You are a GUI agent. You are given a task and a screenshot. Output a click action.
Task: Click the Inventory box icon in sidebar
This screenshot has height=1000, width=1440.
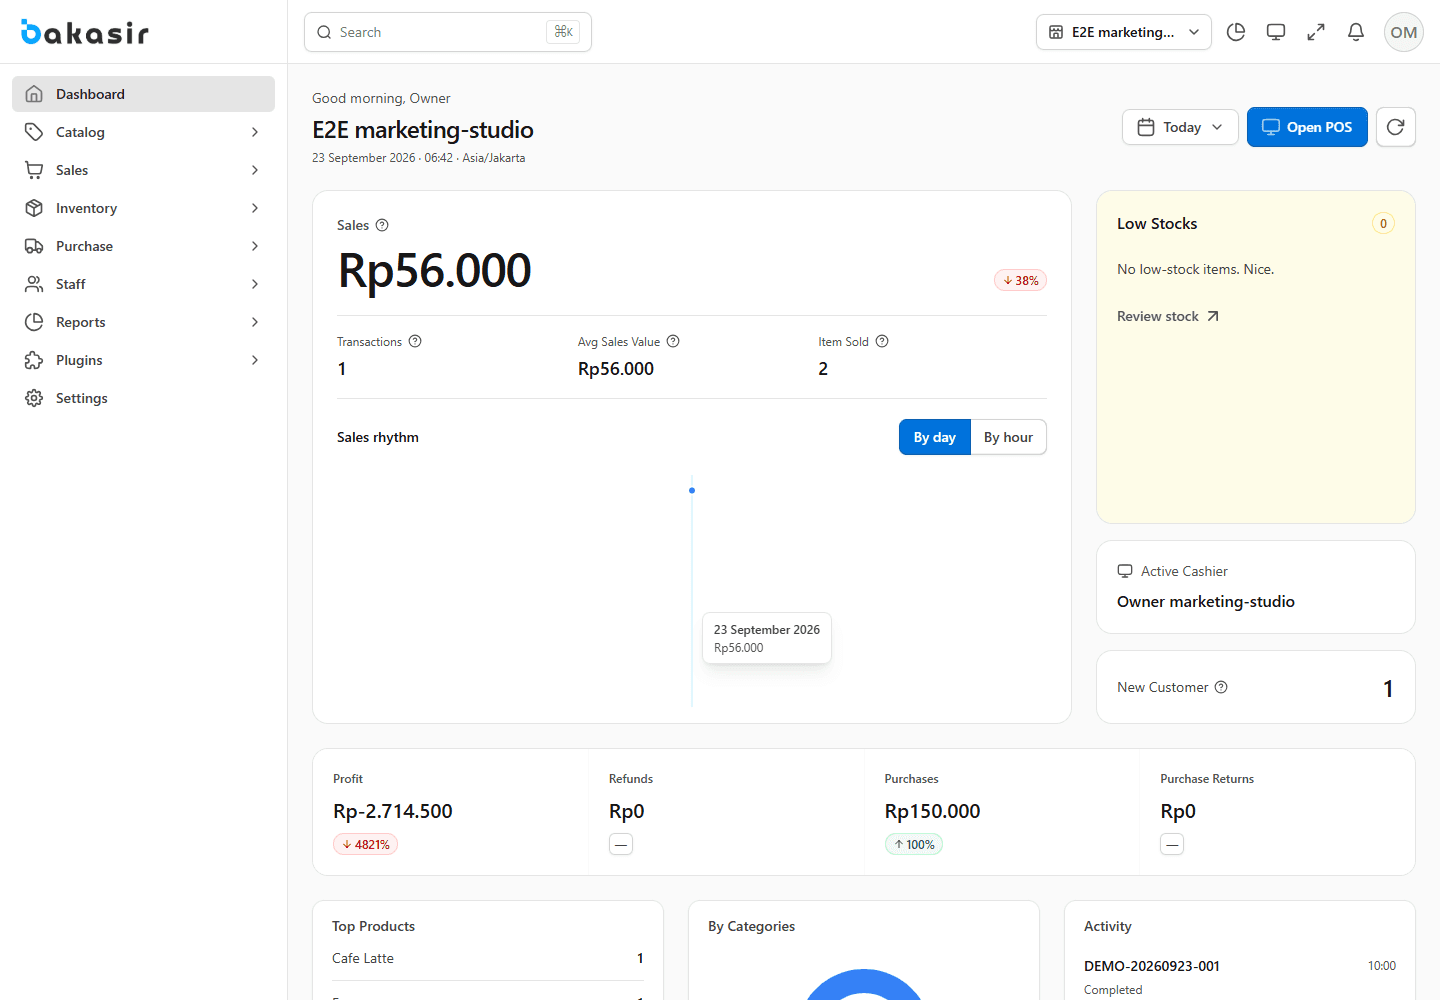(34, 208)
